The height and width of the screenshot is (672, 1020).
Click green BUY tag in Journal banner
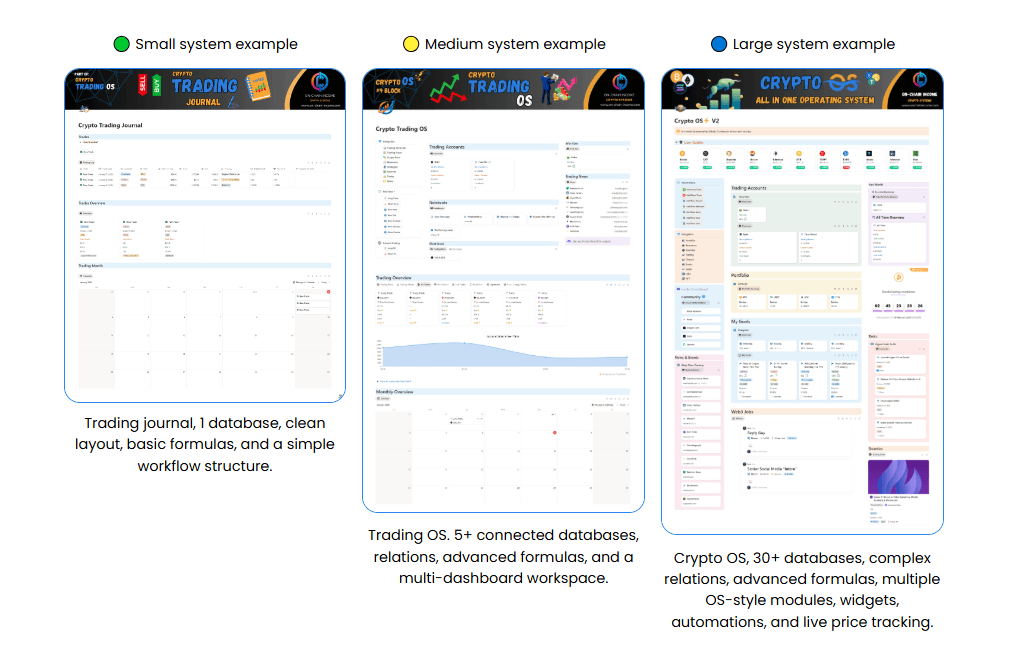(157, 85)
